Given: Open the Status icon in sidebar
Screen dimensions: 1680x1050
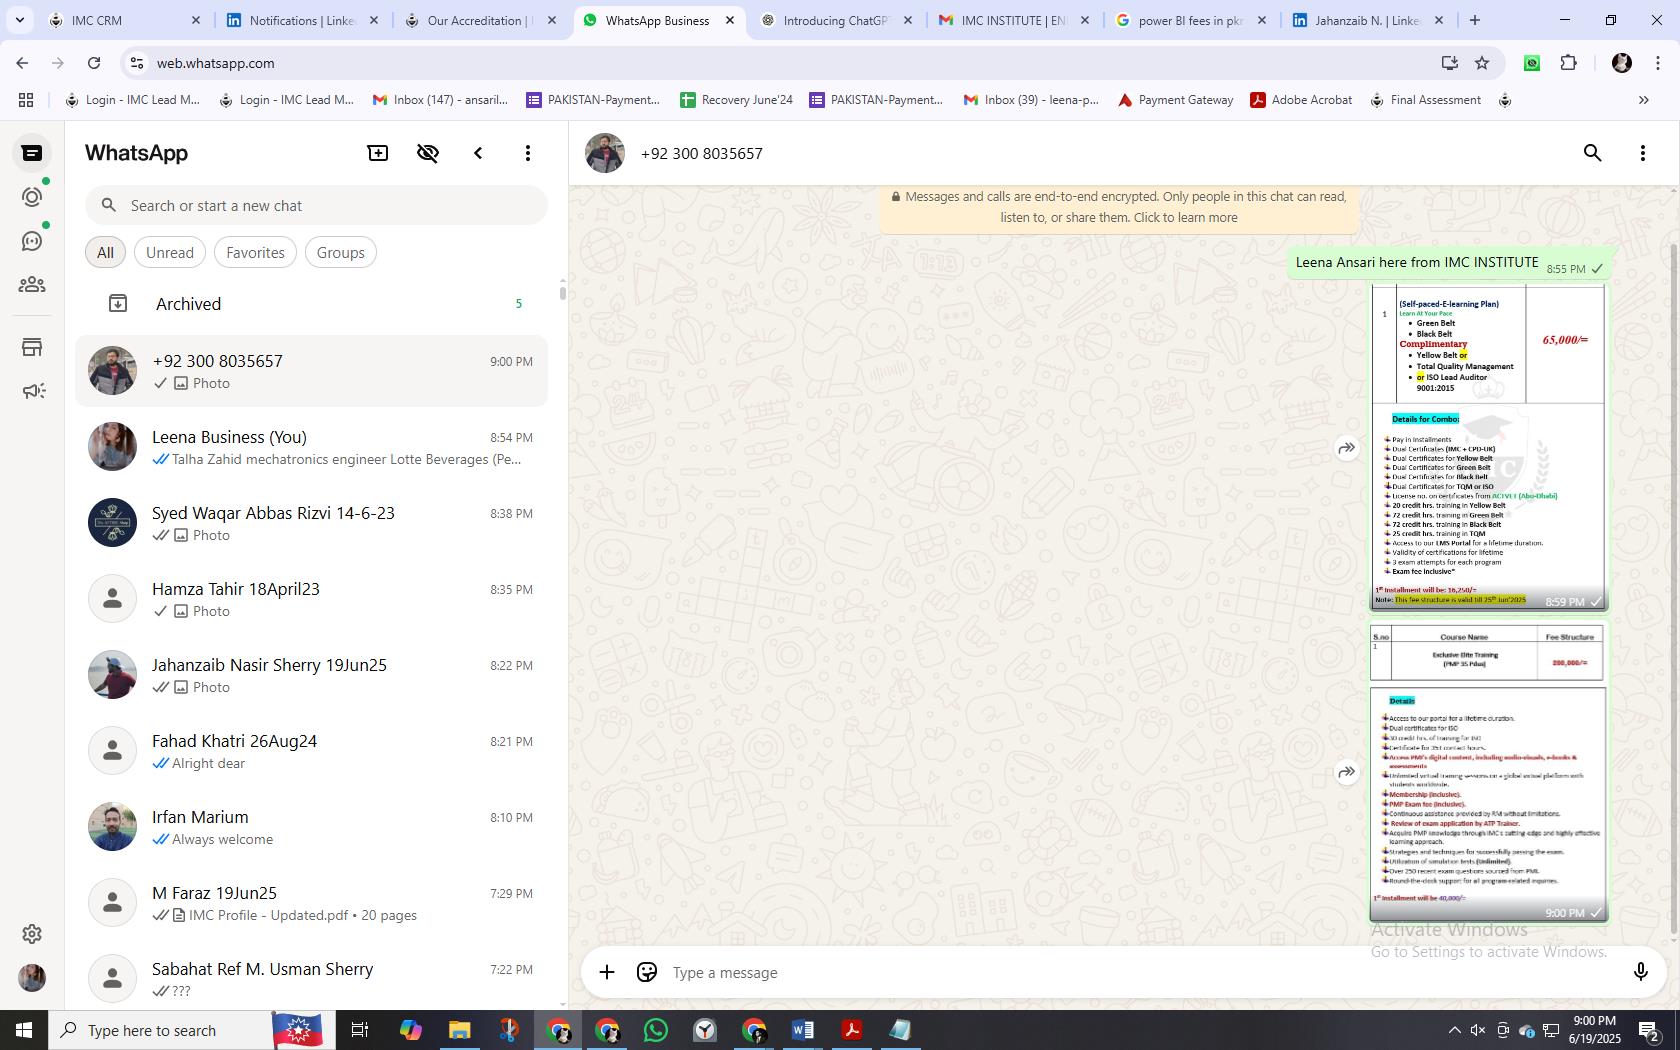Looking at the screenshot, I should (x=32, y=197).
